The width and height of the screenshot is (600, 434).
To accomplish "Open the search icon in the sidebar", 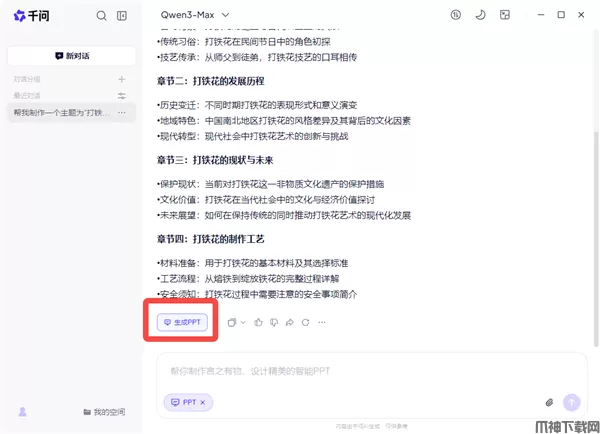I will click(x=101, y=16).
